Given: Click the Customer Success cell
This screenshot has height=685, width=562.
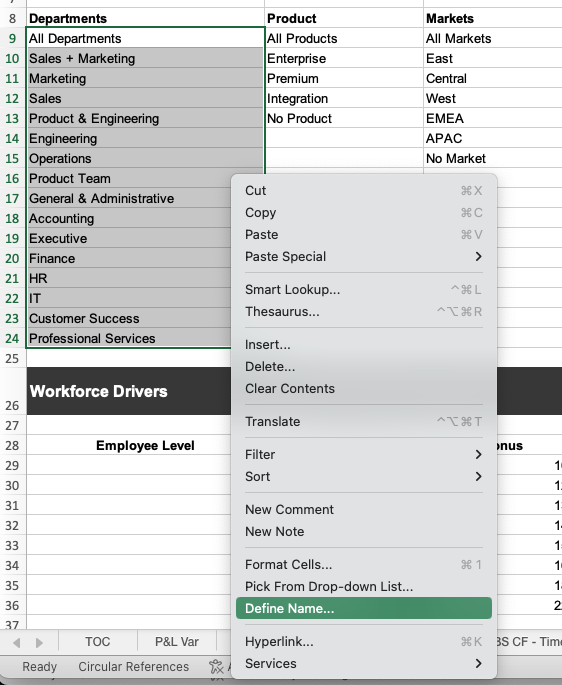Looking at the screenshot, I should (129, 318).
